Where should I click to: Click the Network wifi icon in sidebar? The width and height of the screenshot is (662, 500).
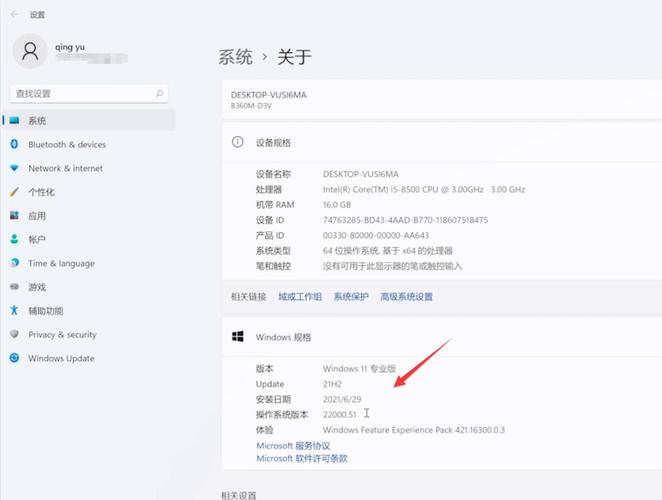tap(14, 168)
